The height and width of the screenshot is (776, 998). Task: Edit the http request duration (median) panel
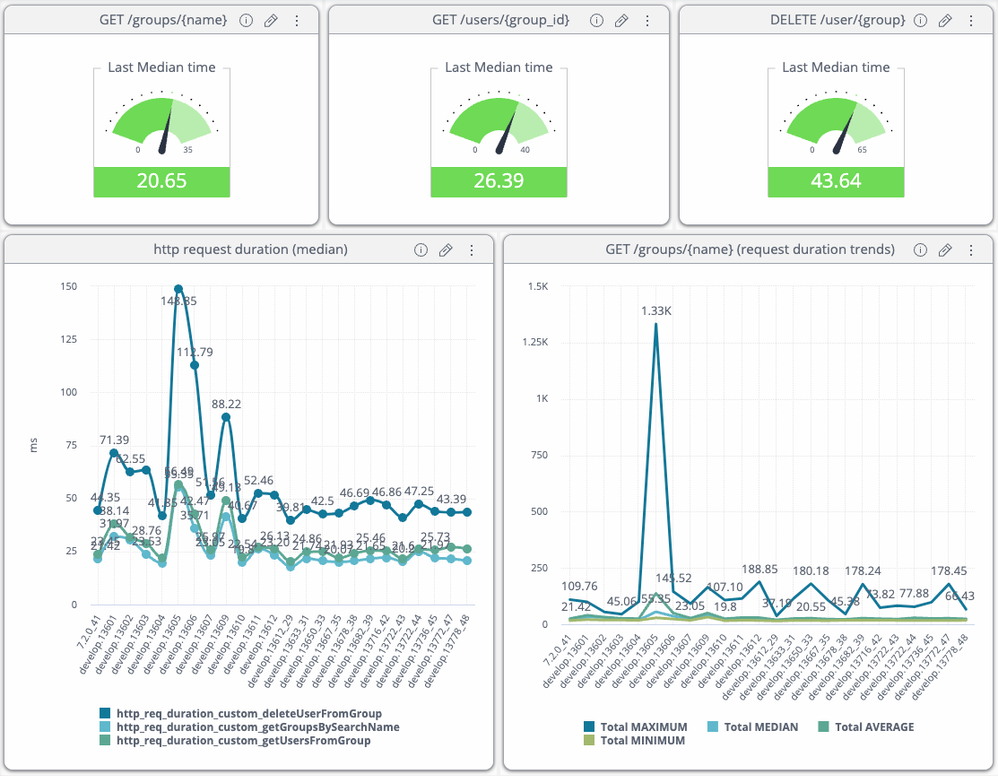click(446, 250)
